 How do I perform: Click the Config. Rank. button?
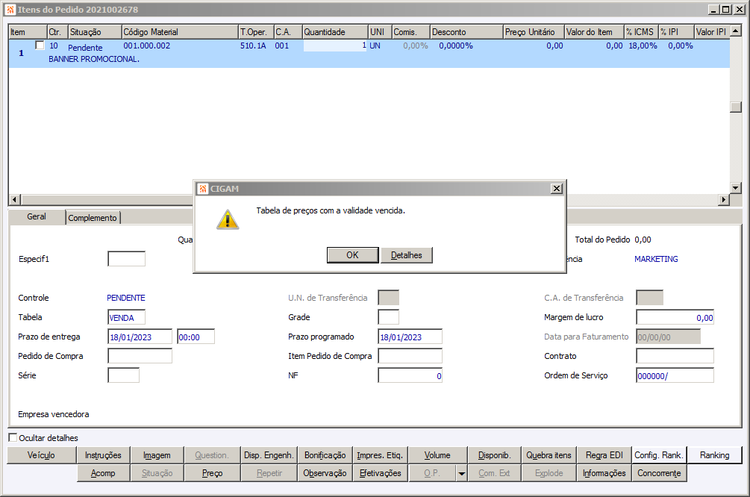click(659, 455)
